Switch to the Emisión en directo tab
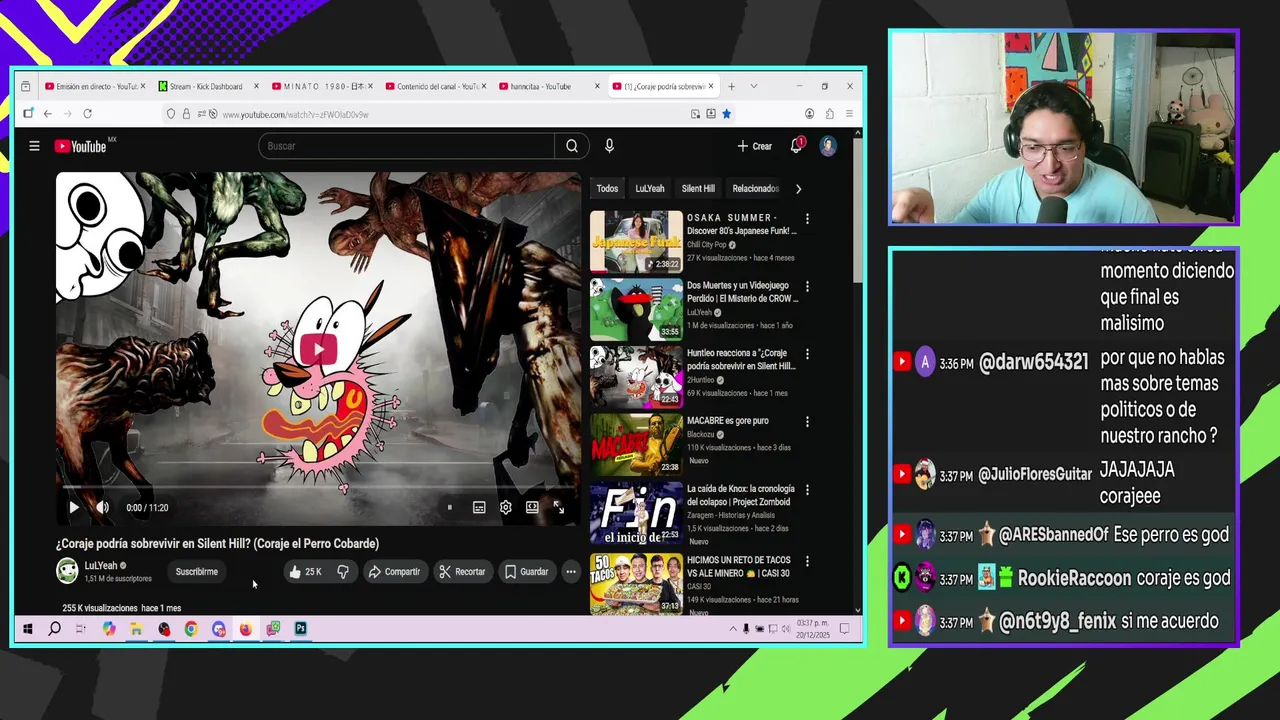This screenshot has width=1280, height=720. (x=93, y=87)
